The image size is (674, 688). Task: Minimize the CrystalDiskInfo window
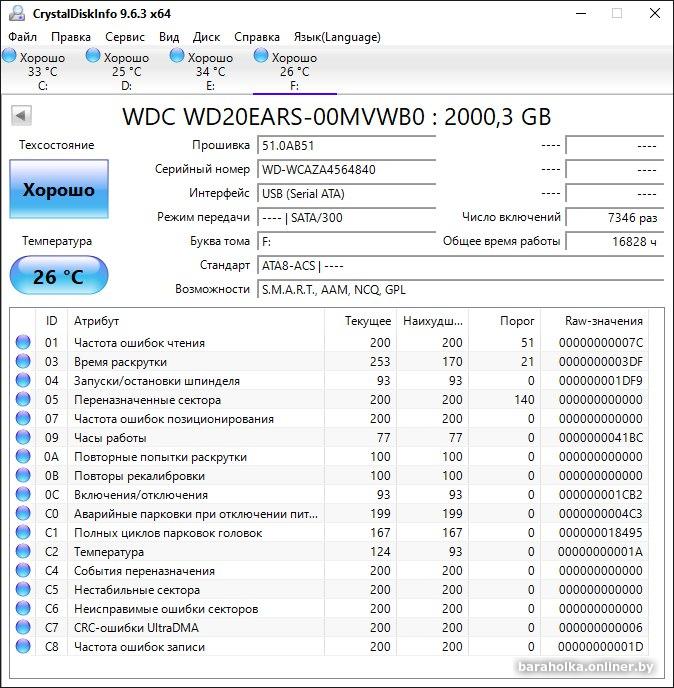[581, 13]
